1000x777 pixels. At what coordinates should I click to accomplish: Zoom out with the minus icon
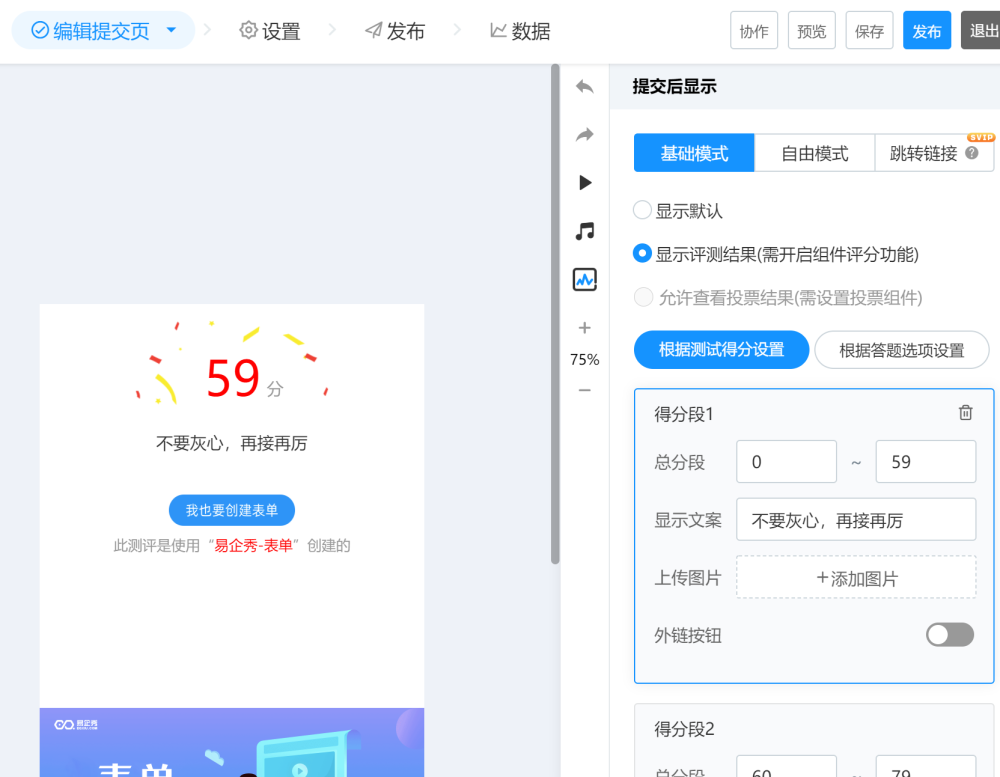pos(585,390)
